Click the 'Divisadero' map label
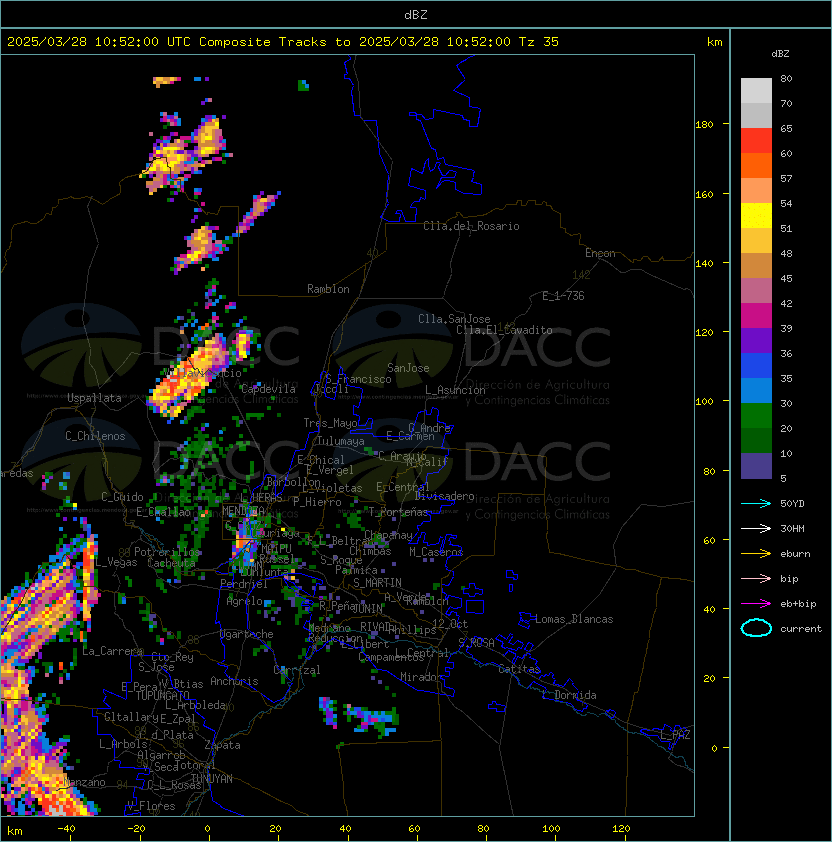Screen dimensions: 832x842 click(x=444, y=496)
